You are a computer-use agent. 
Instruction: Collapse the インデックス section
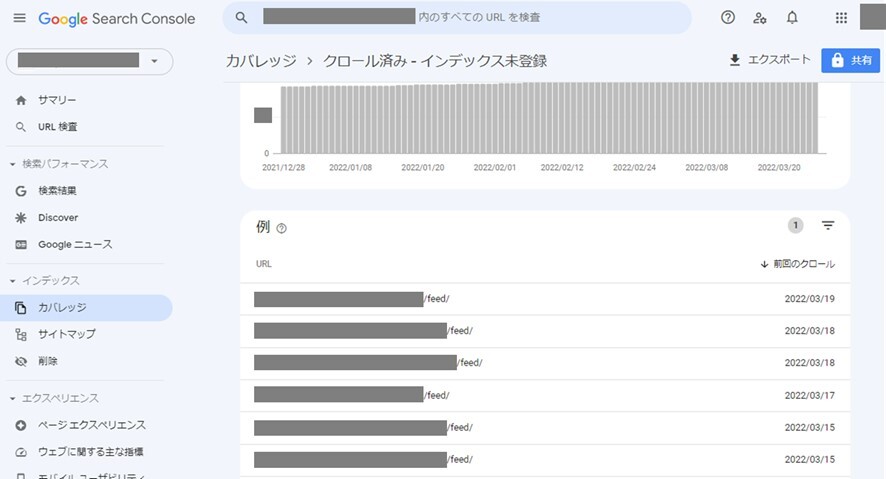coord(12,281)
